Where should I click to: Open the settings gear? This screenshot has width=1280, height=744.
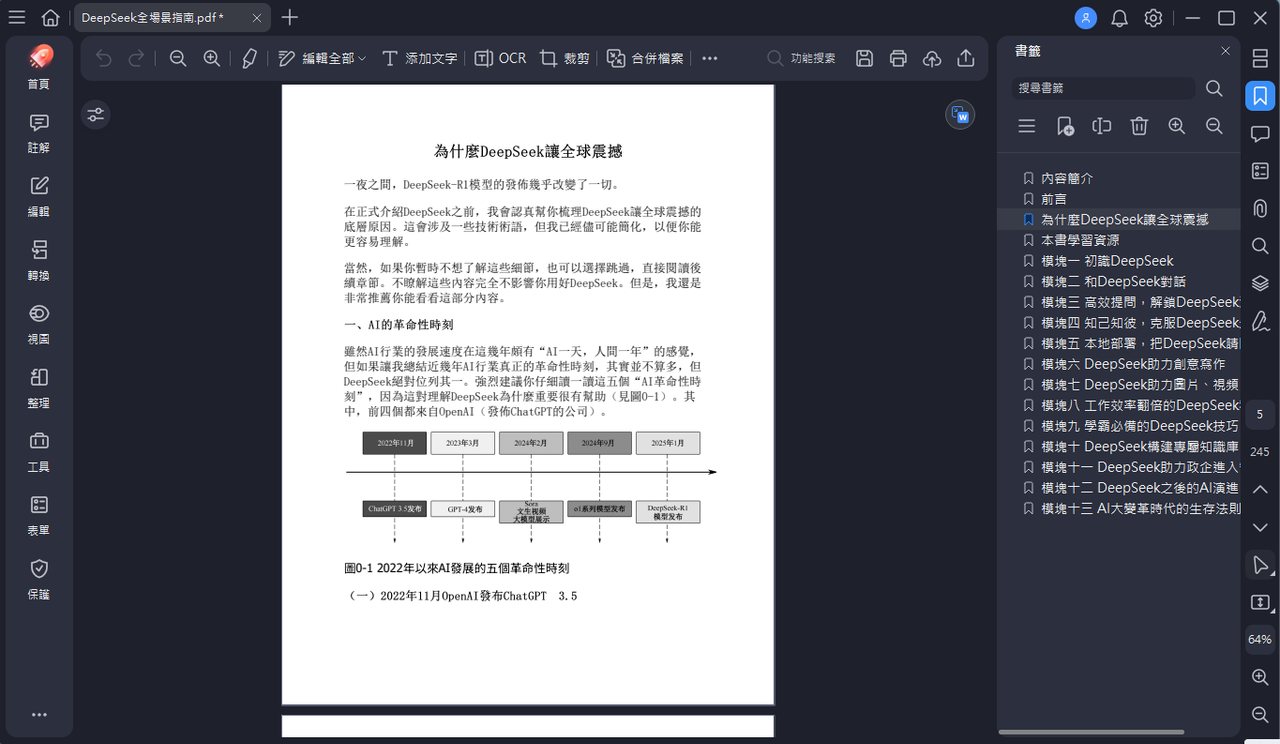(1154, 18)
